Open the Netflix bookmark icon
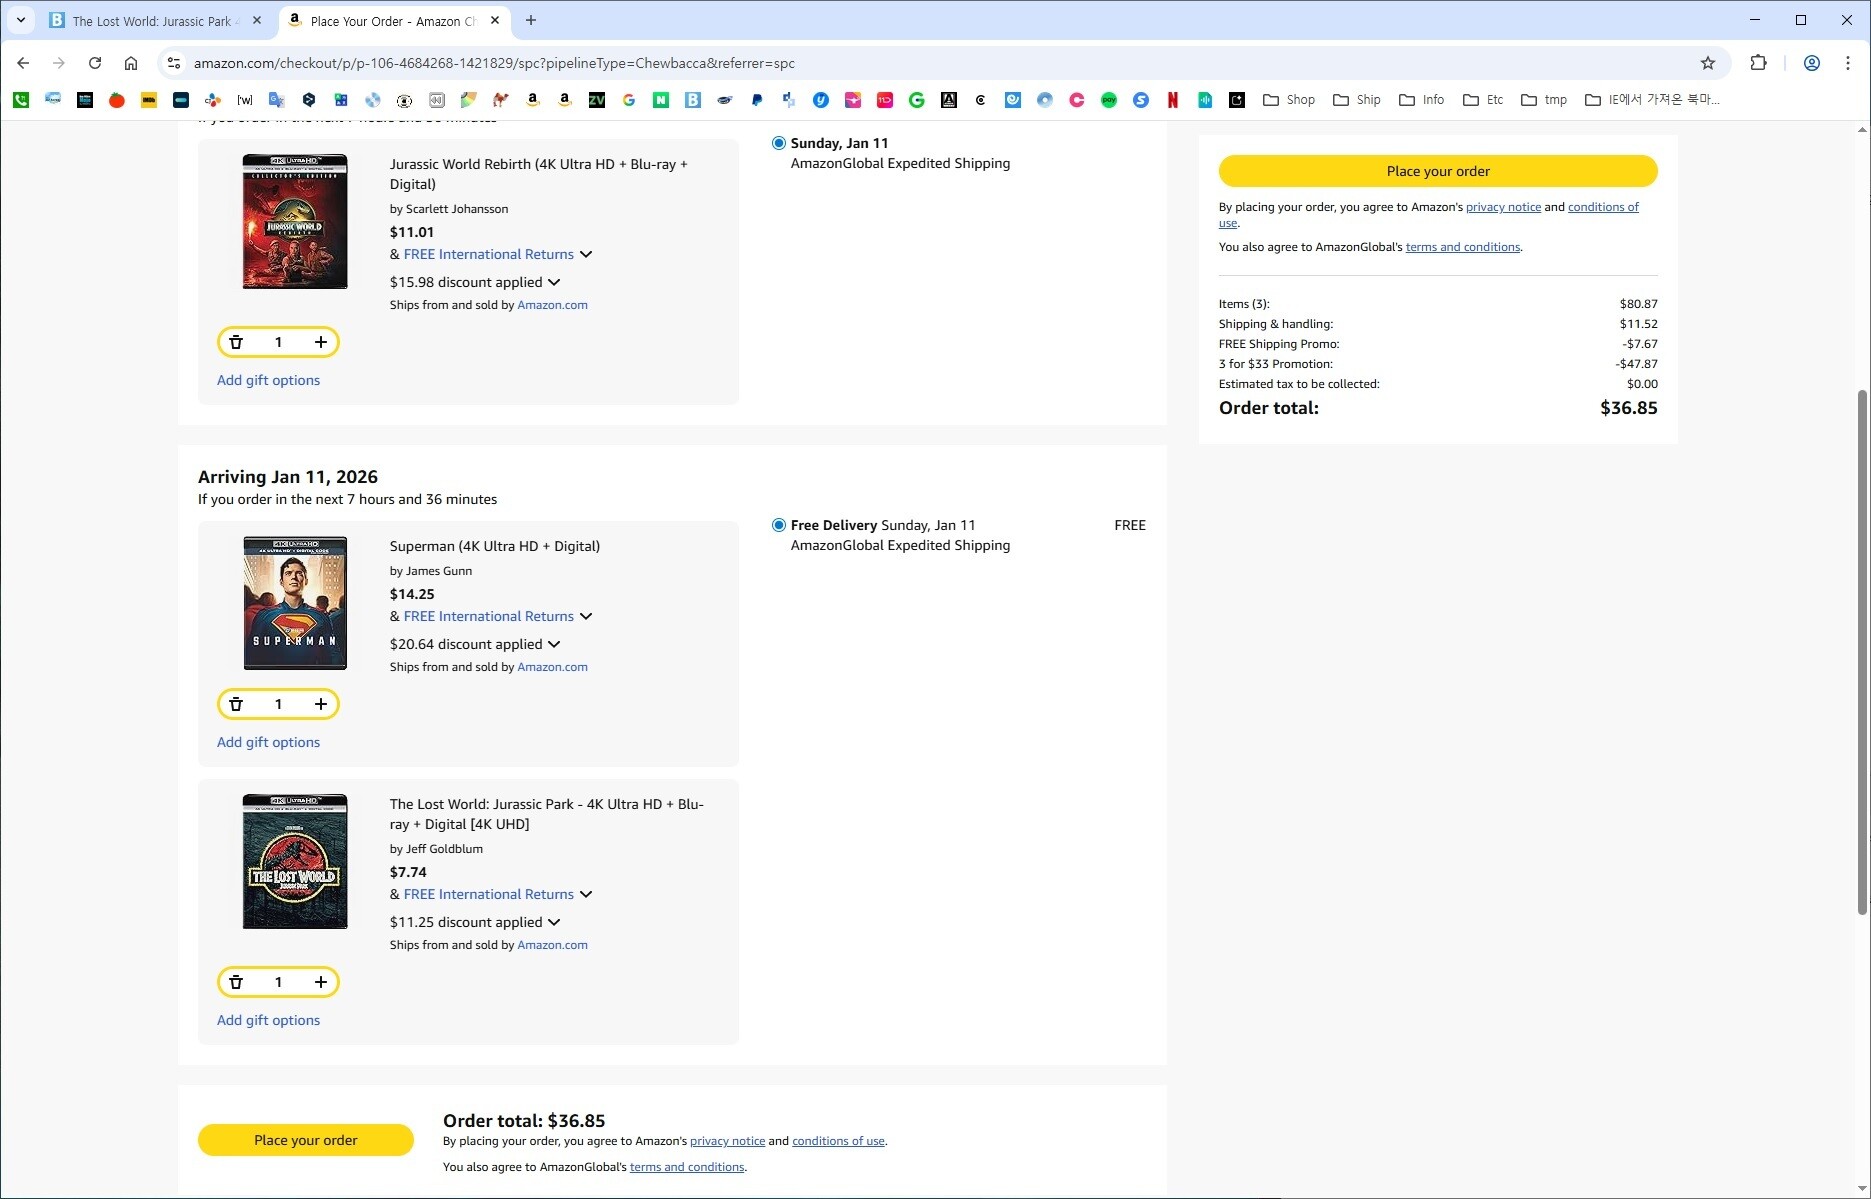This screenshot has width=1871, height=1199. pyautogui.click(x=1172, y=100)
